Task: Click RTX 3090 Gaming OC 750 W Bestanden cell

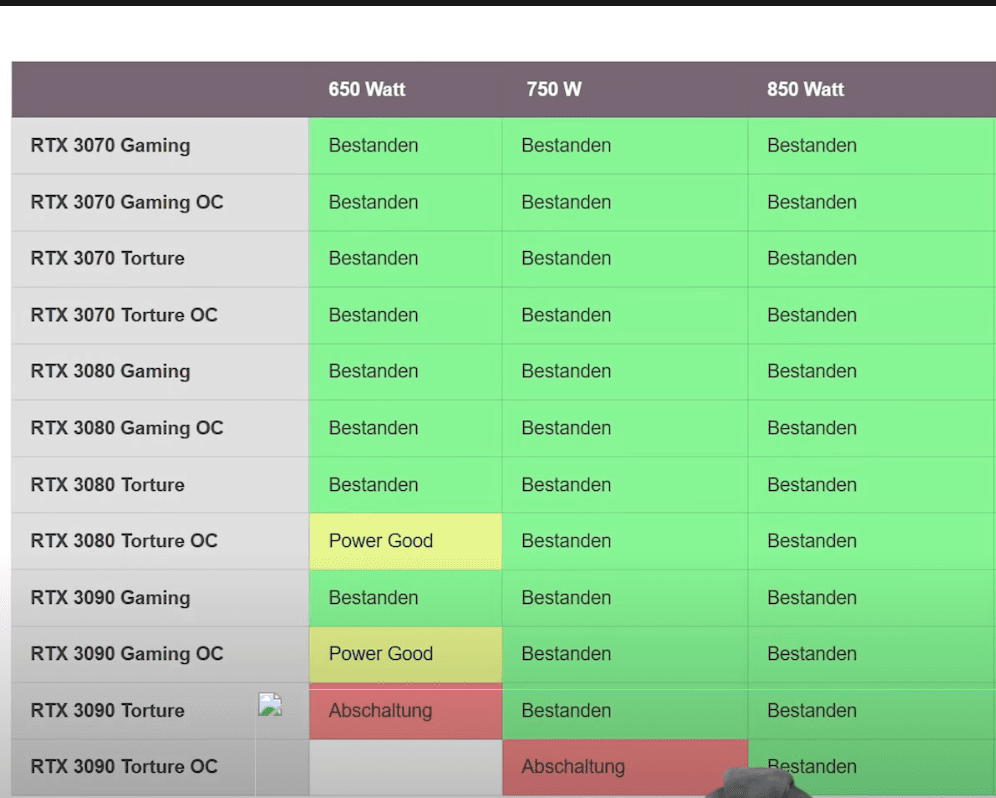Action: click(625, 654)
